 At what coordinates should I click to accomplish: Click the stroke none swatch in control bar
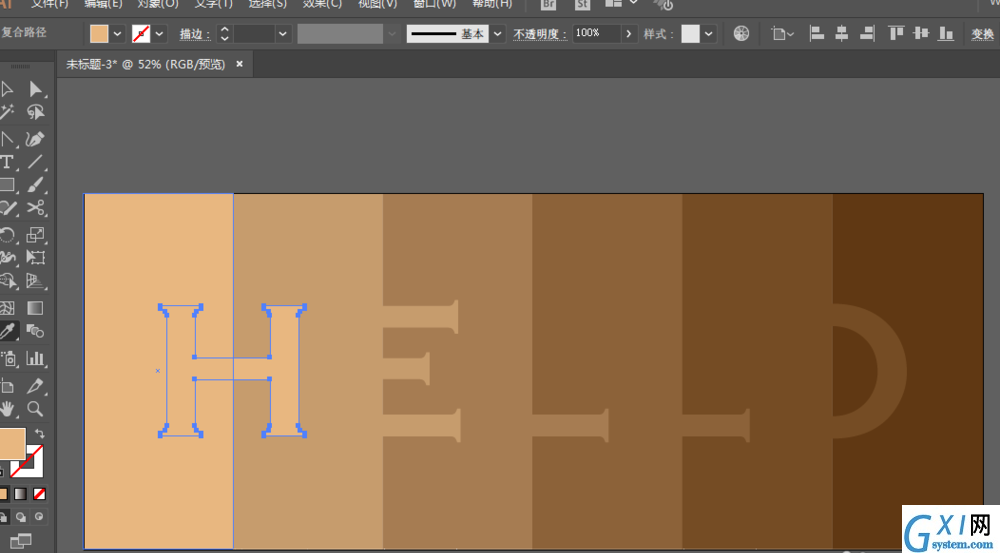coord(141,34)
